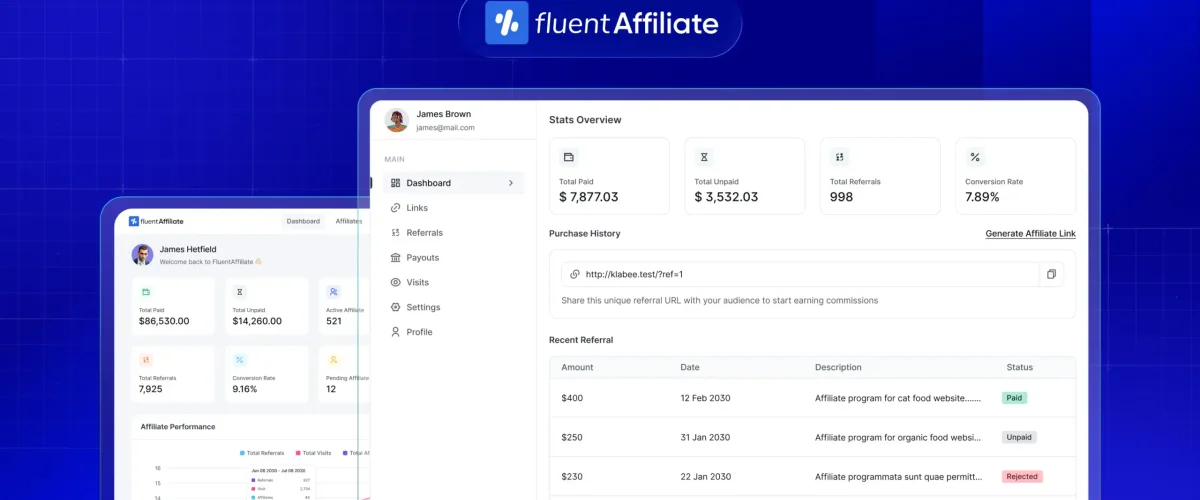This screenshot has height=500, width=1200.
Task: Click the chain-link icon in the referral URL field
Action: (575, 274)
